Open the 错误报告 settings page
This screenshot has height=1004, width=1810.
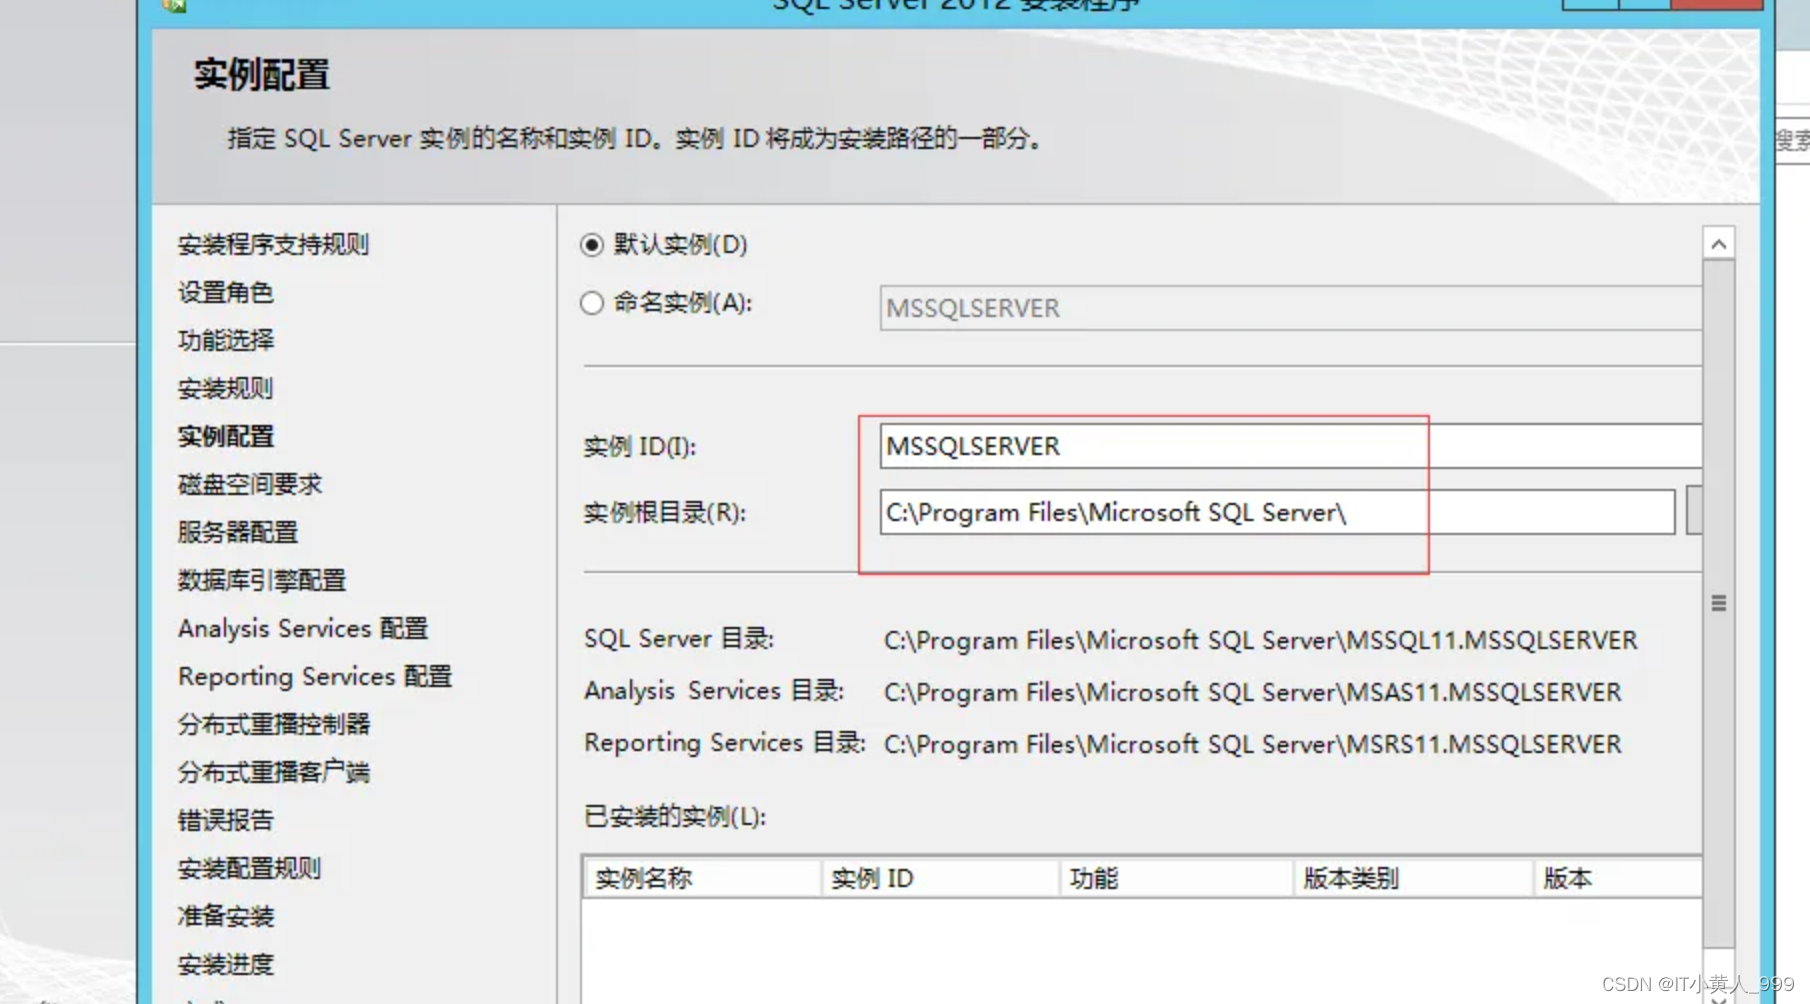pos(226,820)
